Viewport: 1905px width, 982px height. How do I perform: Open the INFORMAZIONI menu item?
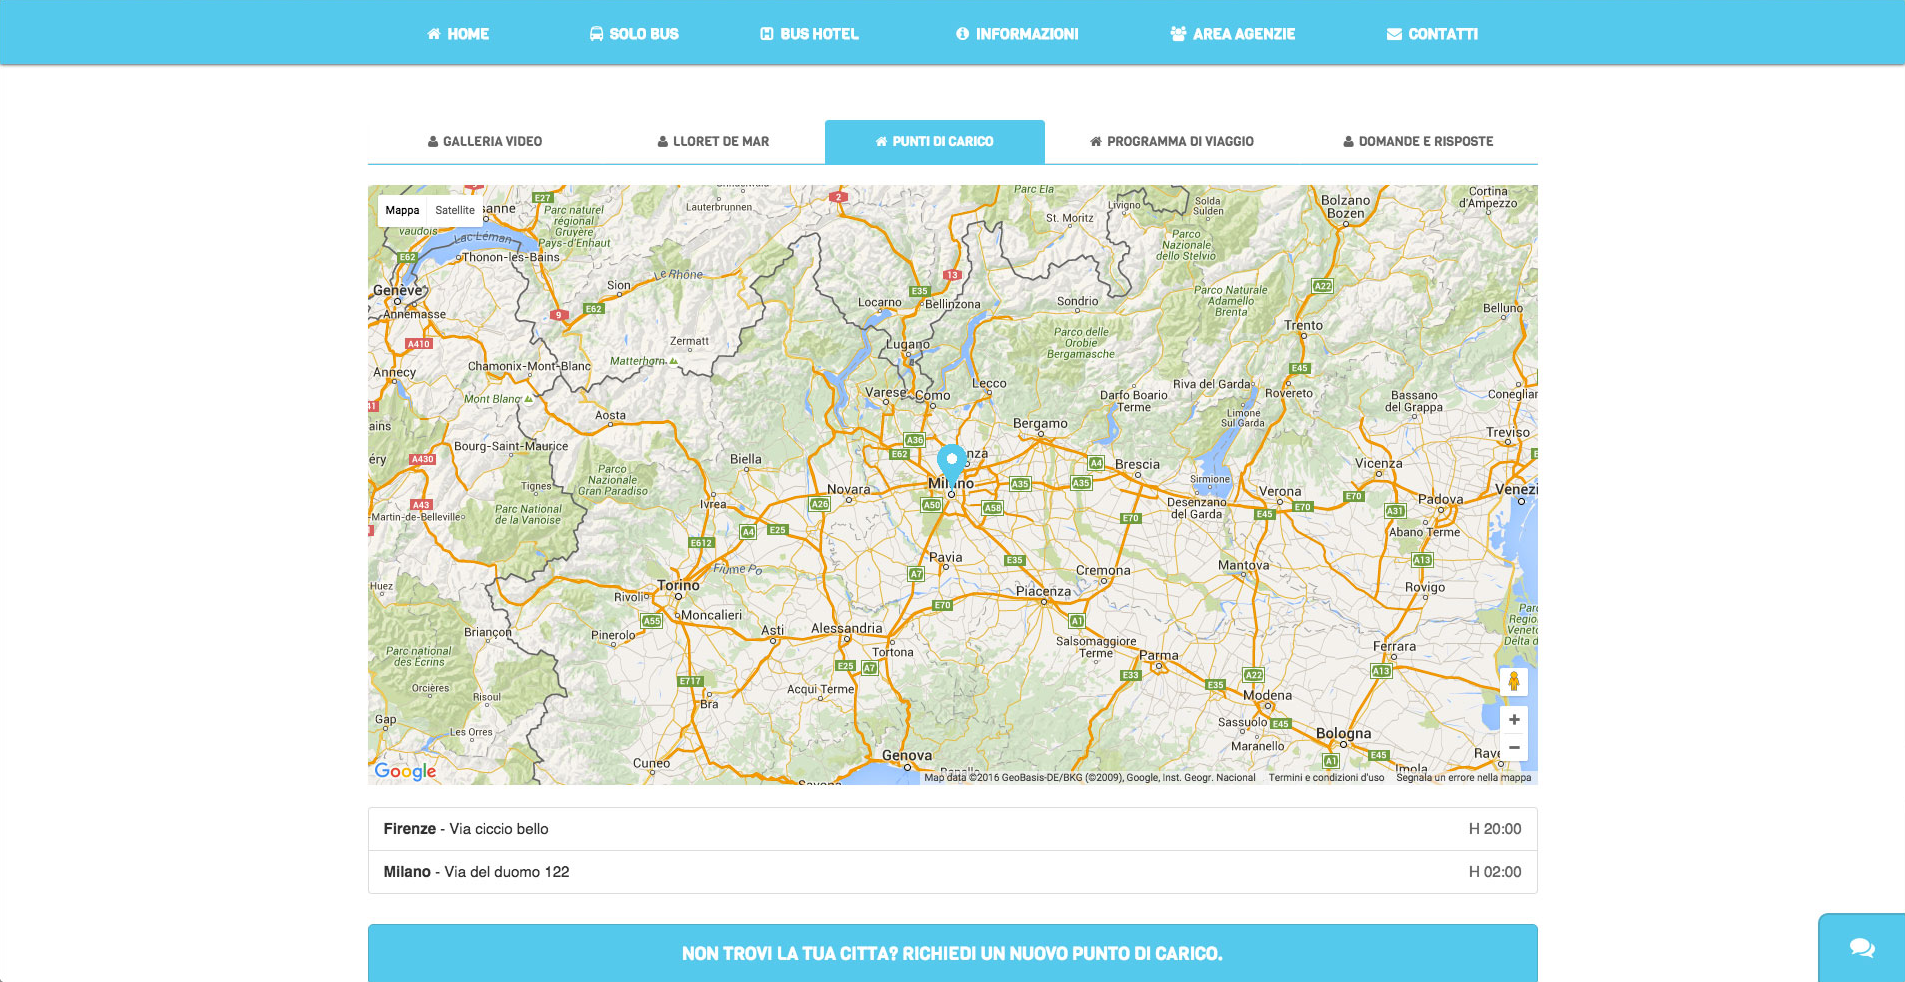1017,34
